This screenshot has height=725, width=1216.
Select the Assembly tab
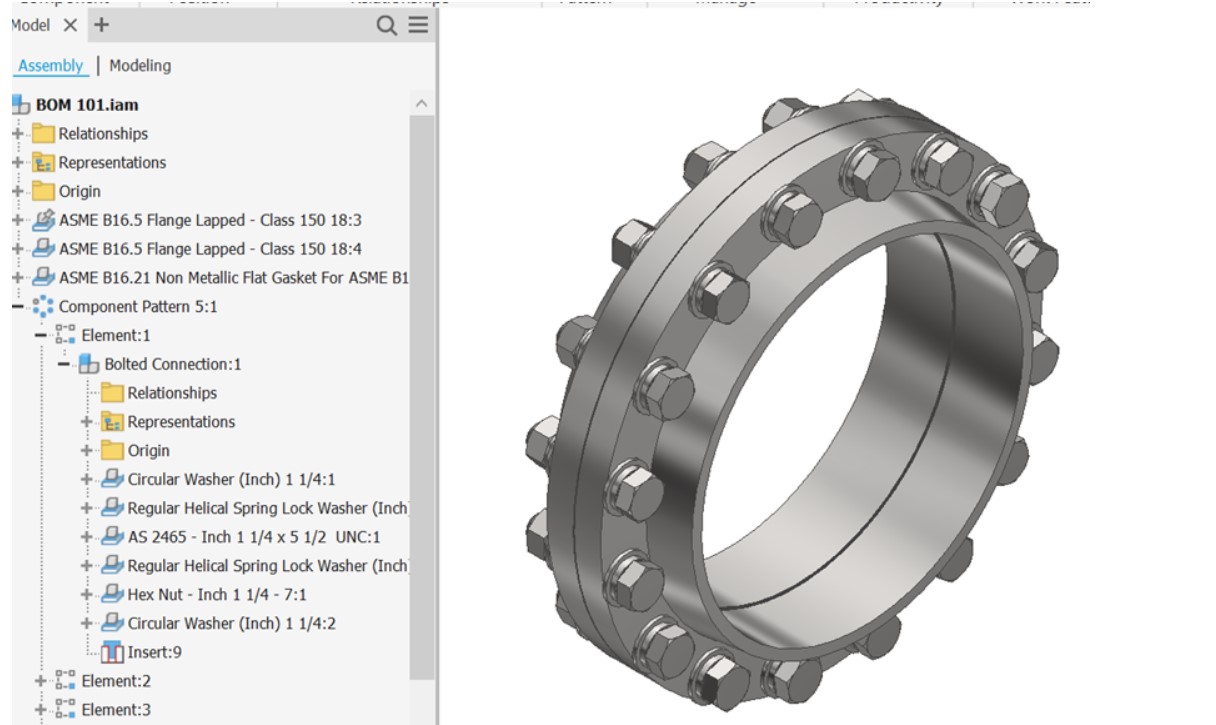click(50, 66)
